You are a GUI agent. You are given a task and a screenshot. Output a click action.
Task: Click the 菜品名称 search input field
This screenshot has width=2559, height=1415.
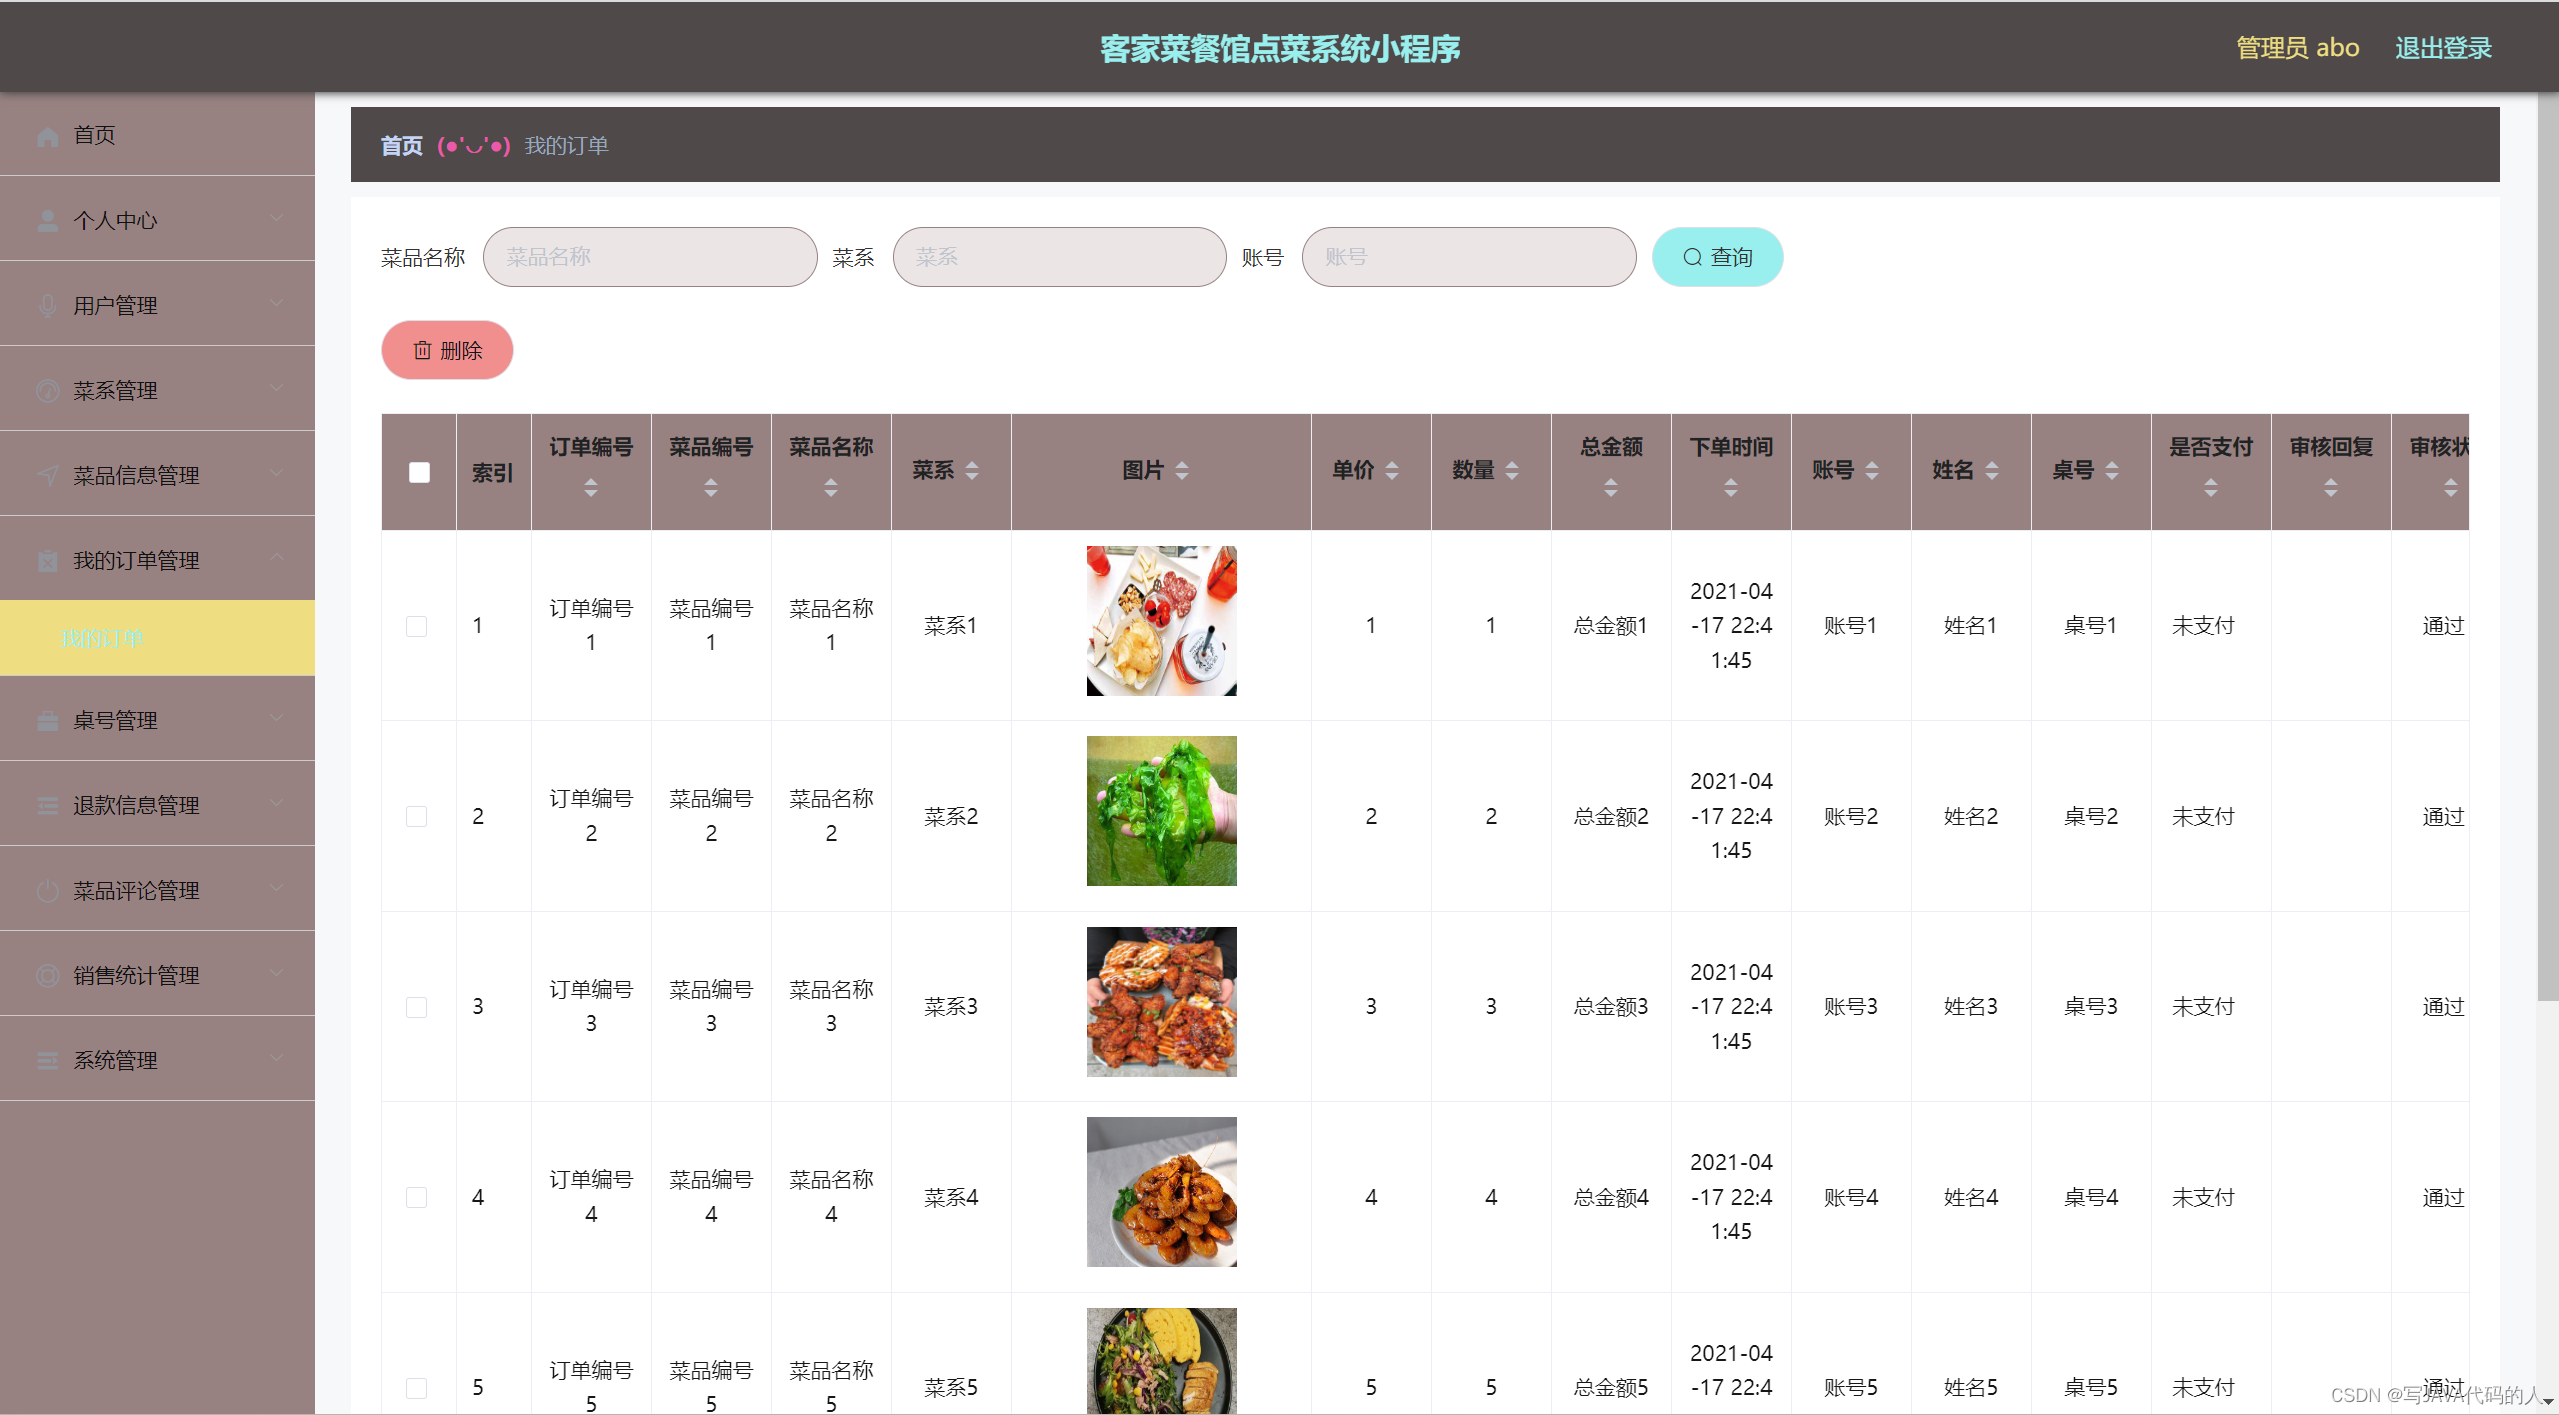coord(650,258)
